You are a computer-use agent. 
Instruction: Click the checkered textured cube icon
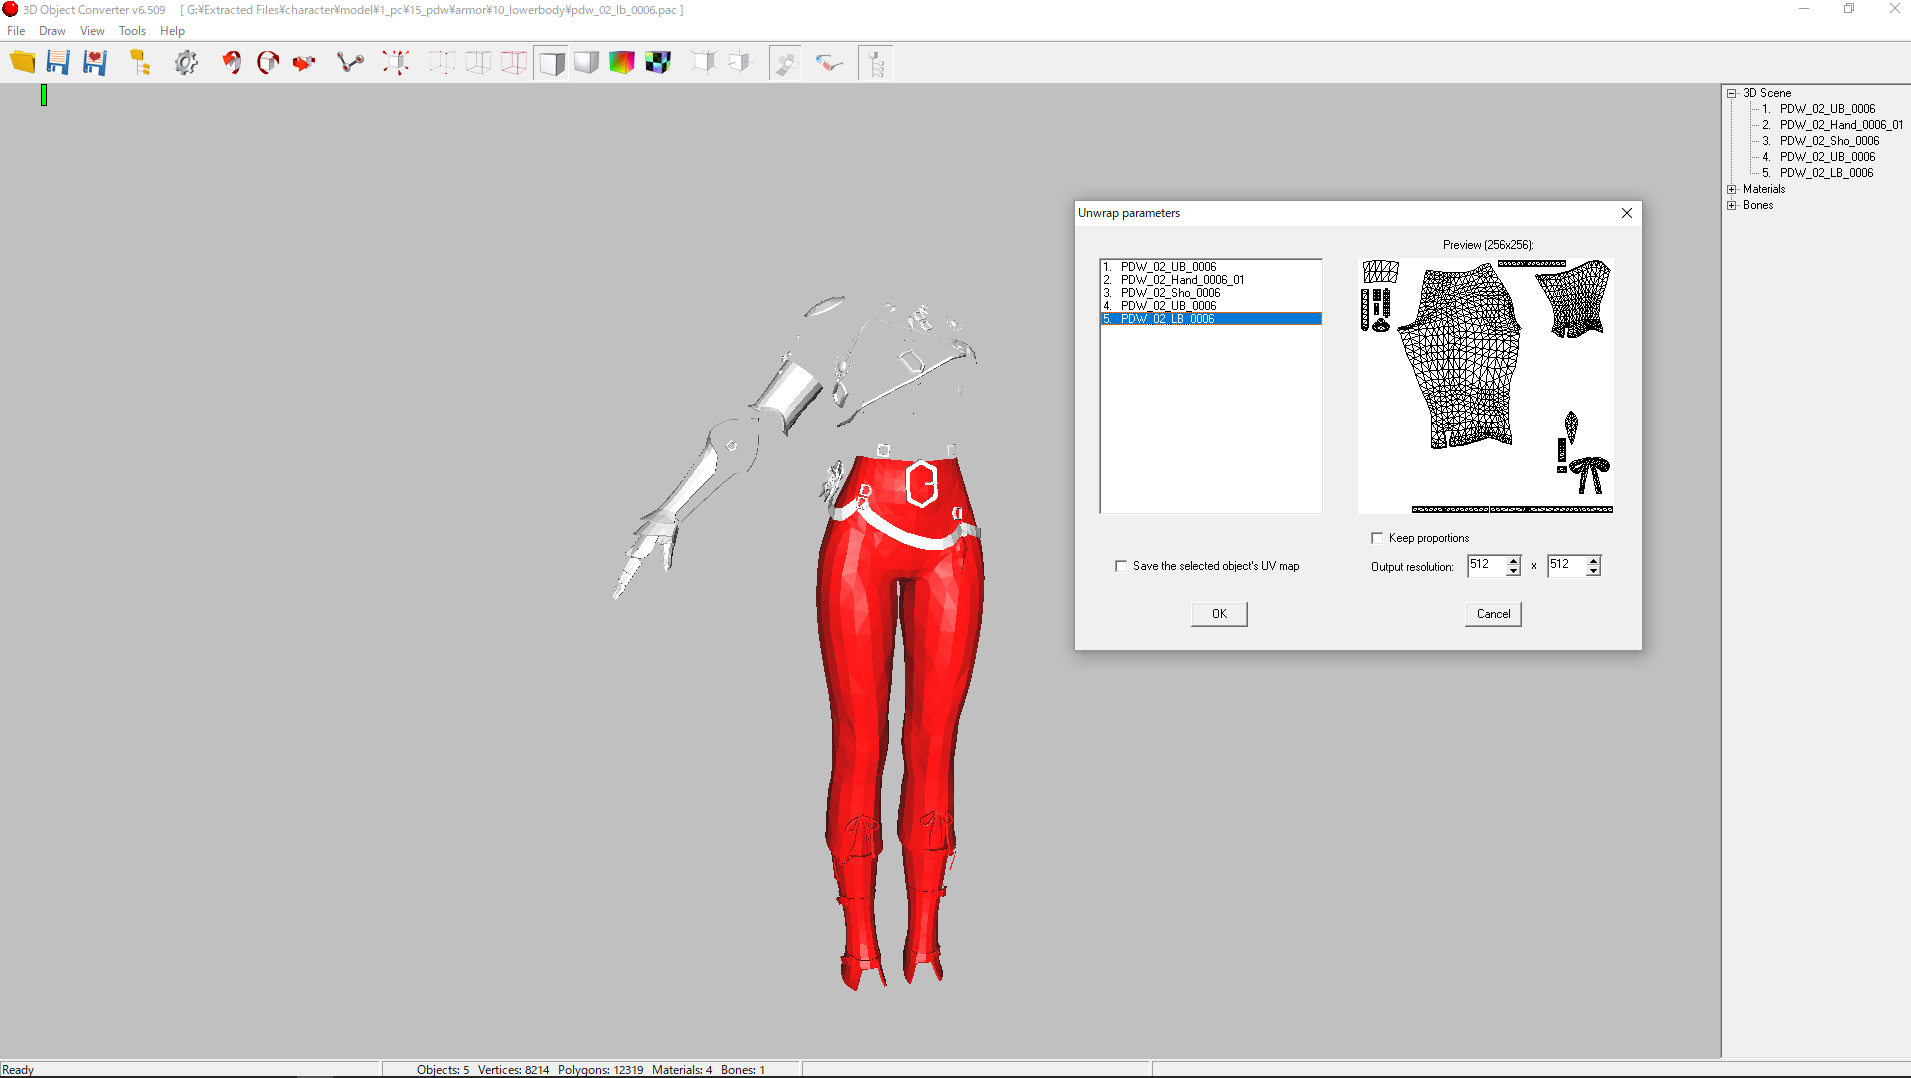(x=658, y=63)
